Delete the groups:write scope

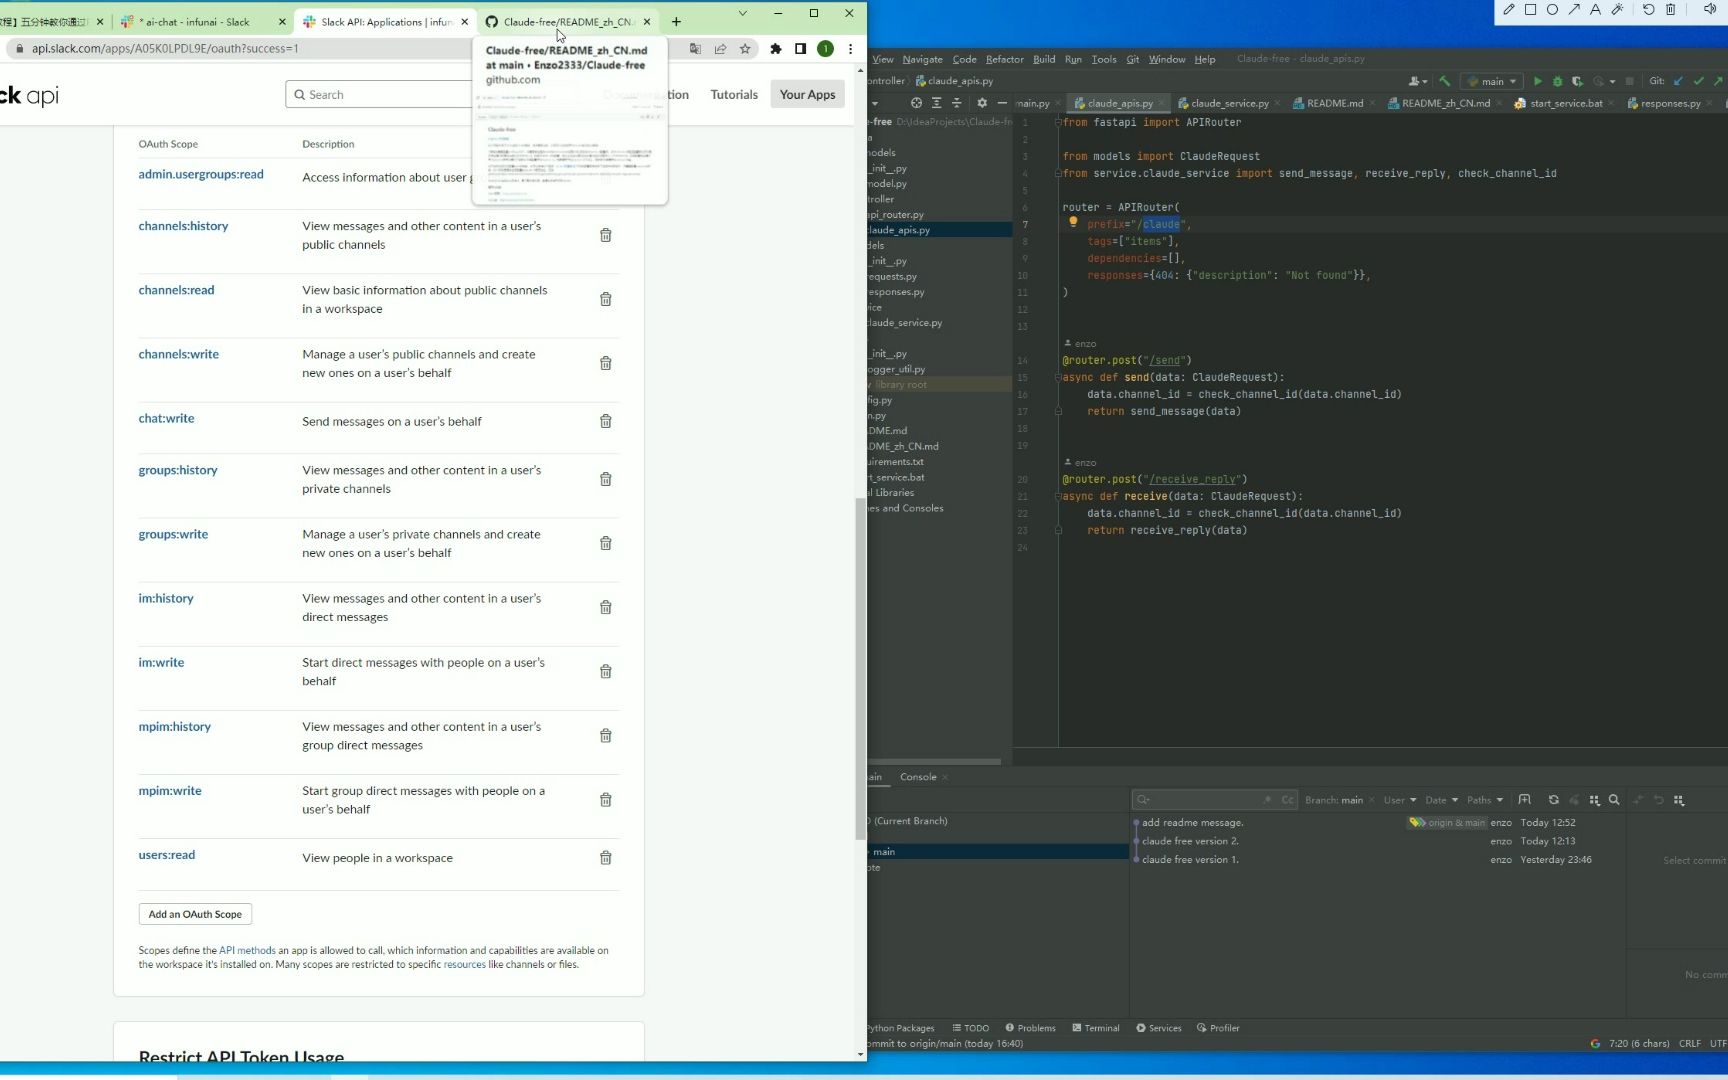pyautogui.click(x=605, y=543)
